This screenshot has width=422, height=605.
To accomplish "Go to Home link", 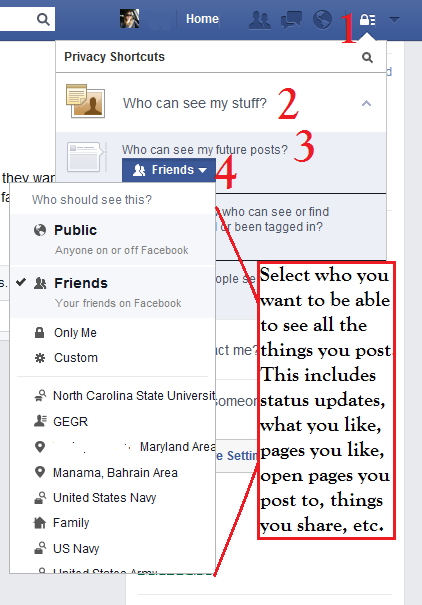I will click(x=202, y=19).
